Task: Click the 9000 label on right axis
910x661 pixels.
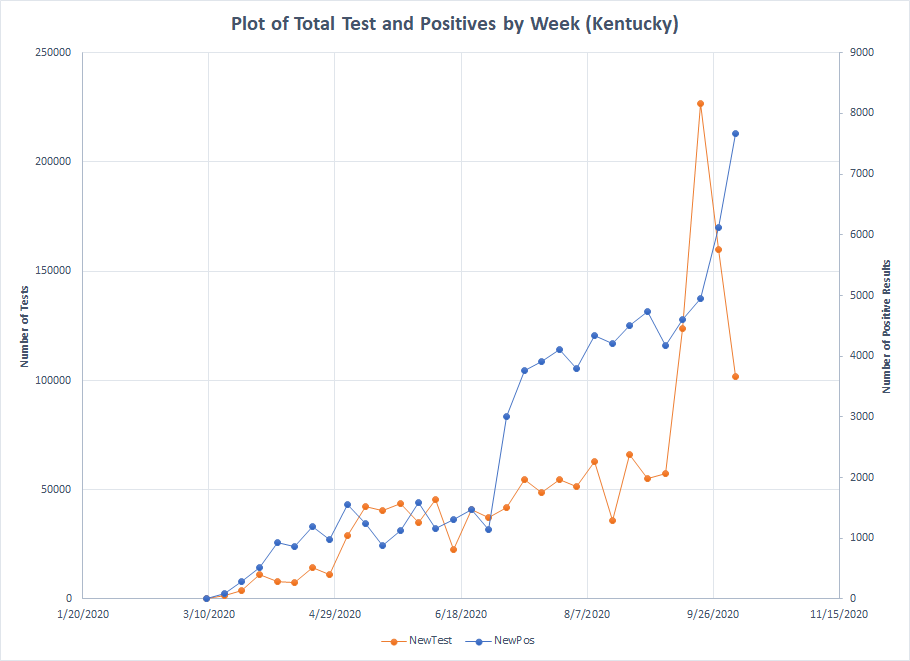Action: pyautogui.click(x=858, y=52)
